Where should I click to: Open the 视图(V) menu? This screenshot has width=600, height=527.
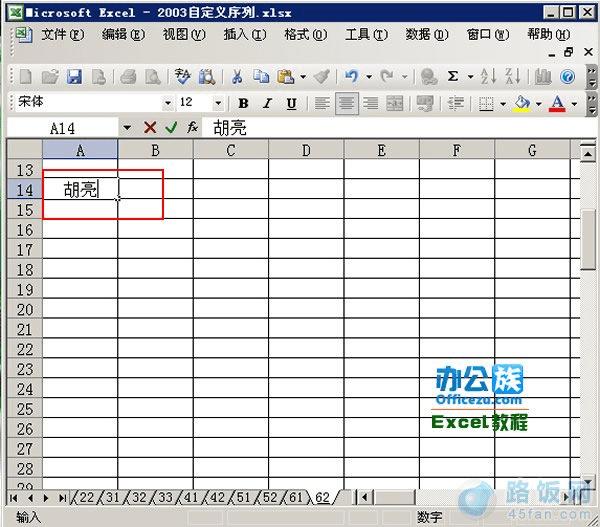point(184,35)
